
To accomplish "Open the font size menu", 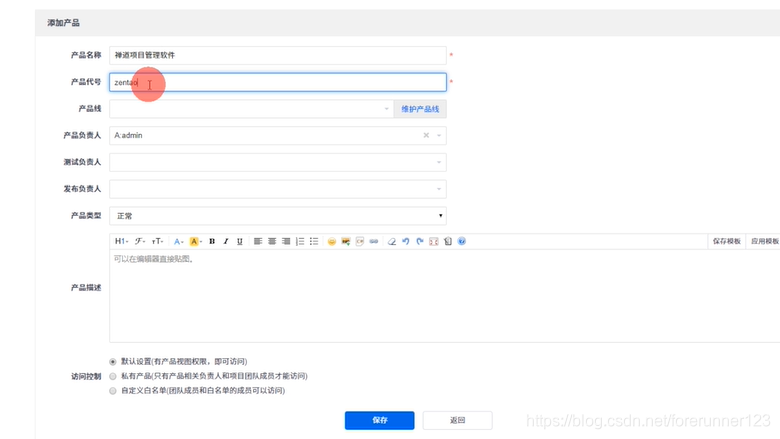I will (x=157, y=241).
